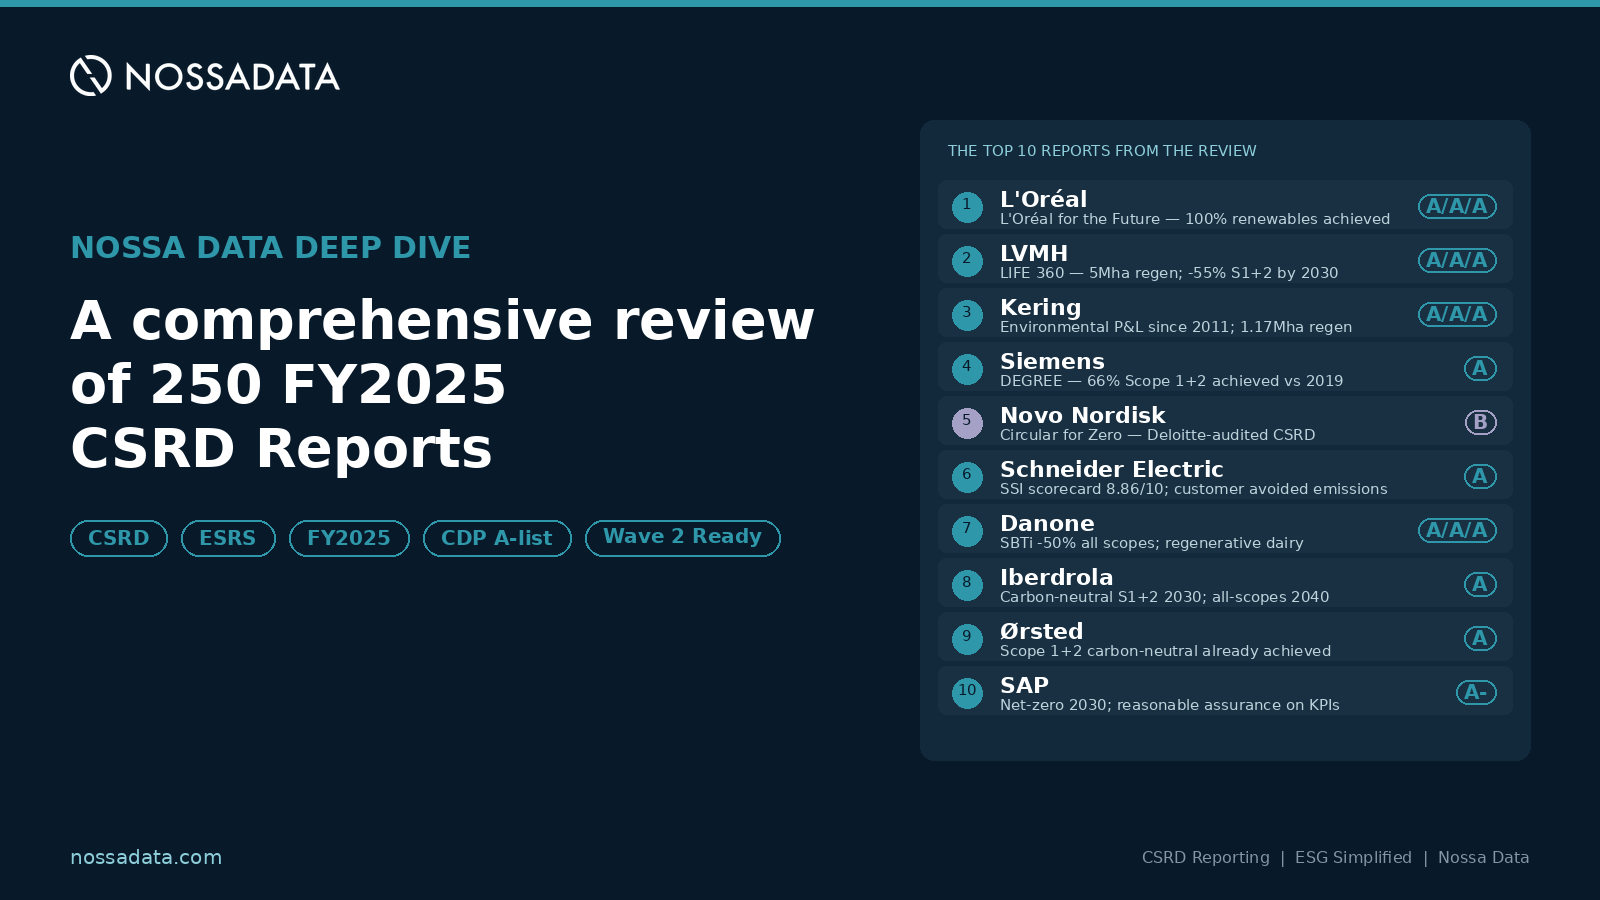Screen dimensions: 1600x900
Task: Click 'DEGREE — 66% Scope 1+2 achieved' description
Action: [1172, 381]
